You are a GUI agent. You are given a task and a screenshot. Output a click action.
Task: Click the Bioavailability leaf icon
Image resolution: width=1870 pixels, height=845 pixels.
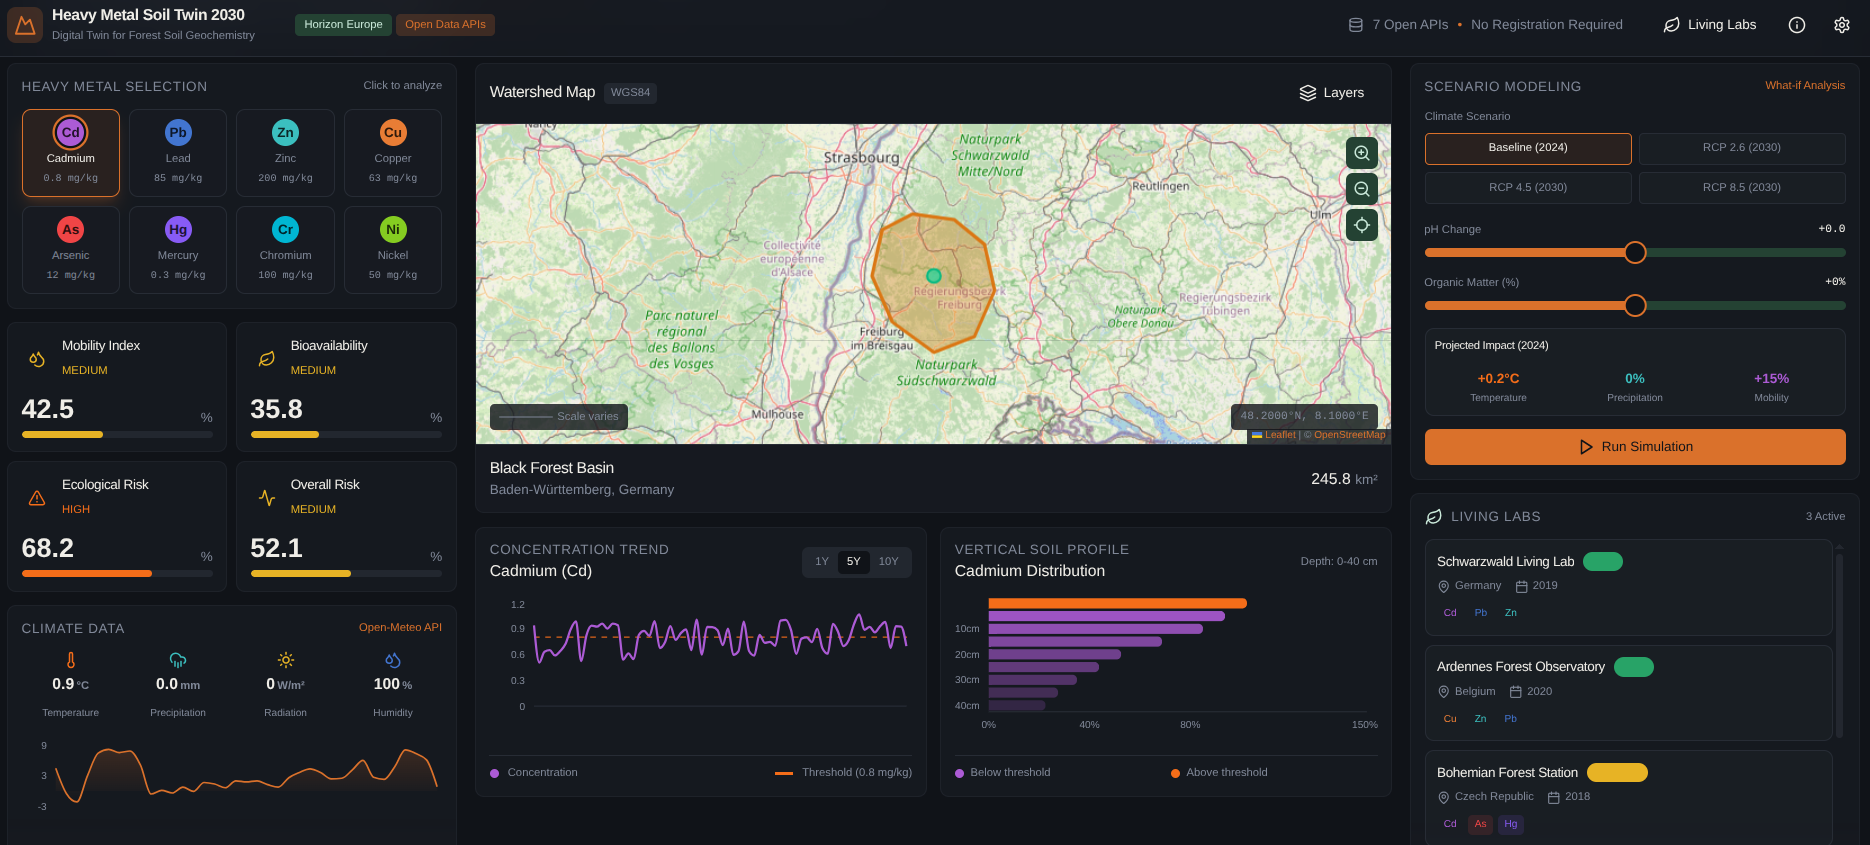coord(266,359)
